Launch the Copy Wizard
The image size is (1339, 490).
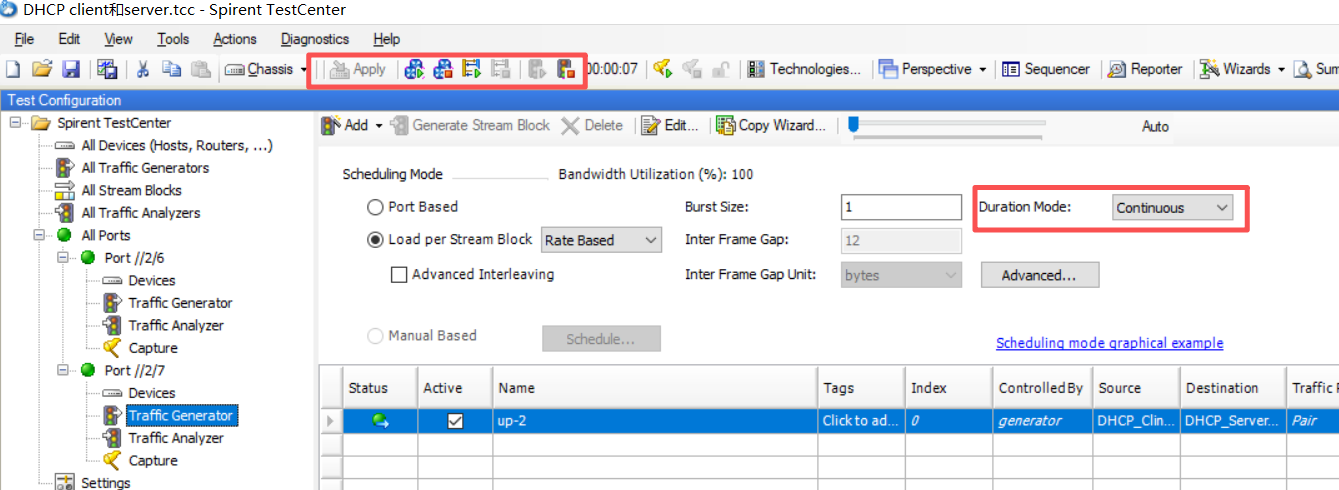[x=771, y=125]
